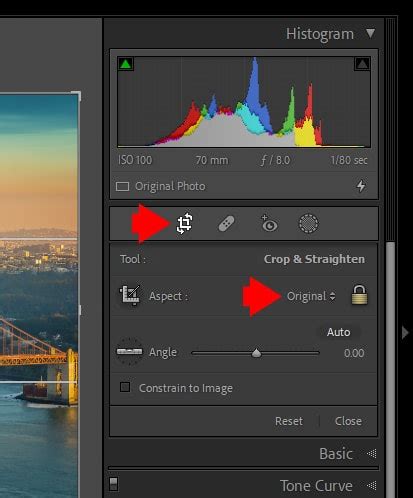This screenshot has height=498, width=413.
Task: Click the 70 mm focal length text
Action: tap(212, 160)
